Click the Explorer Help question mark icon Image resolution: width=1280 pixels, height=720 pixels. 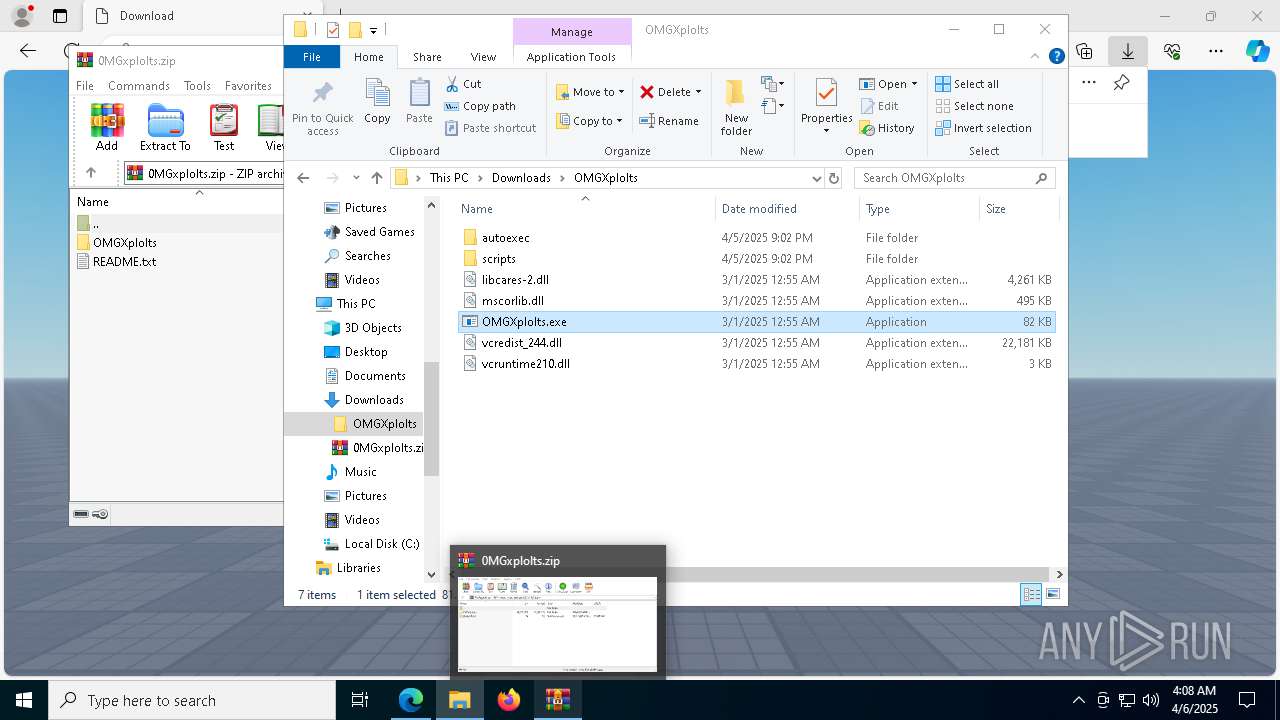(1056, 57)
